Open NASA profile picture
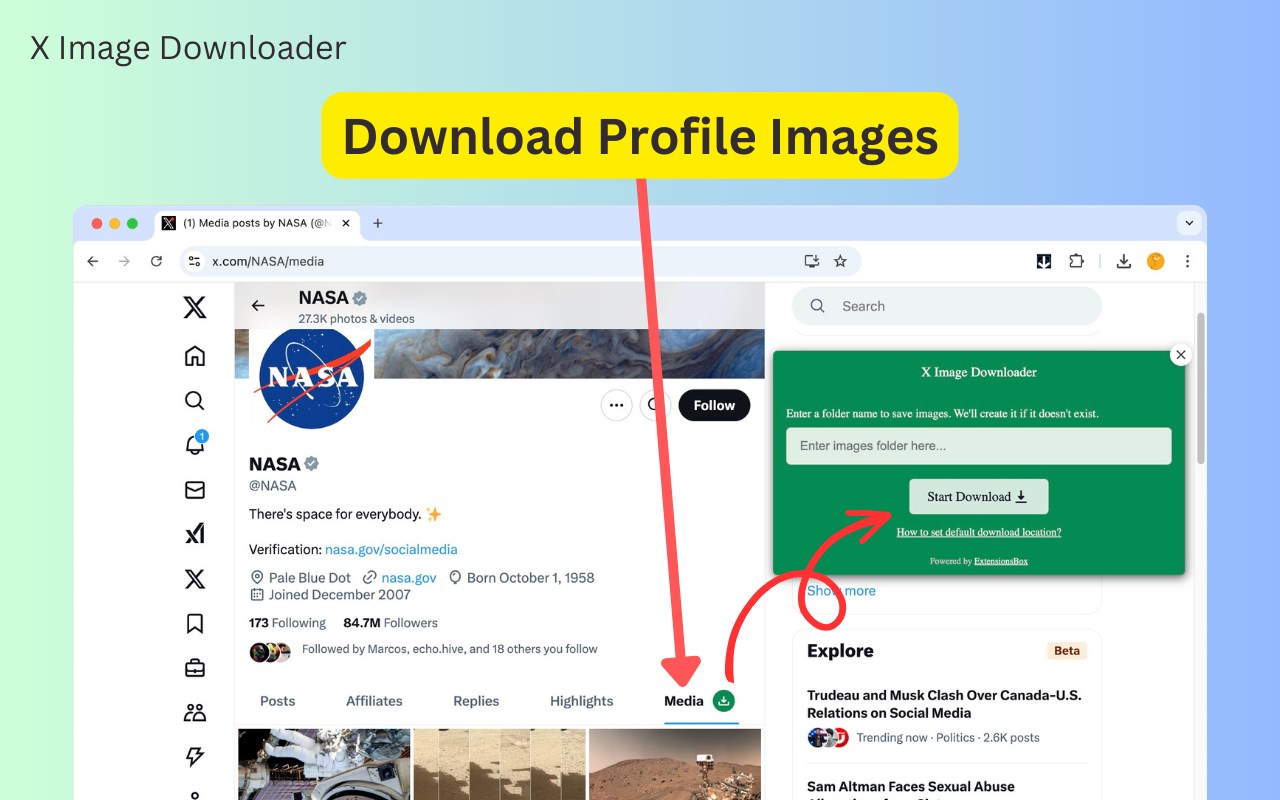This screenshot has width=1280, height=800. [x=311, y=377]
